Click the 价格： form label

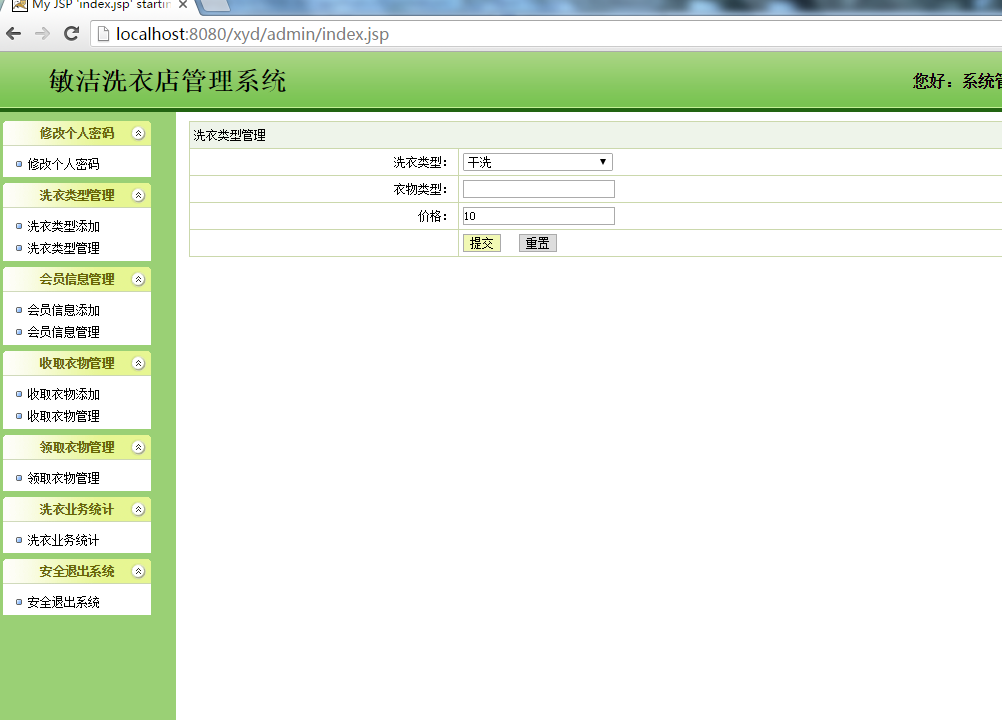(x=433, y=216)
